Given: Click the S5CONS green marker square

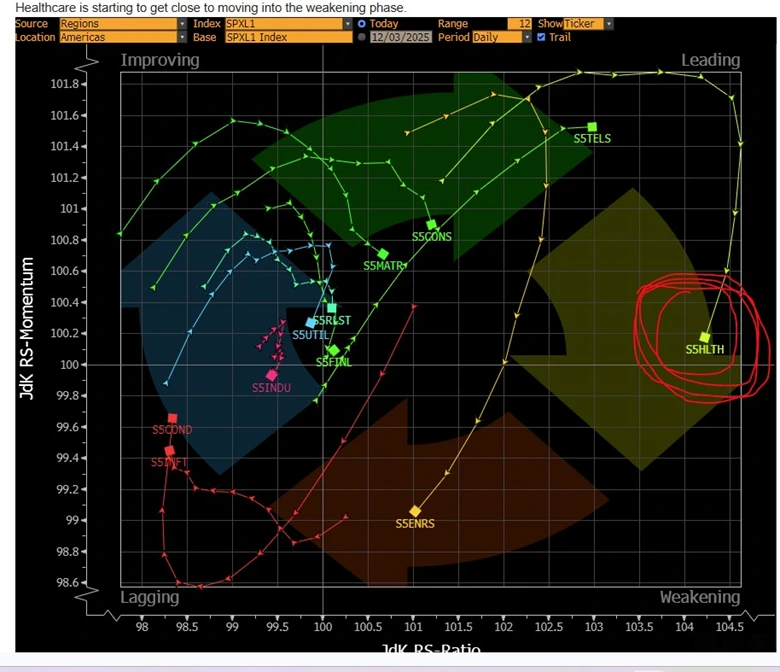Looking at the screenshot, I should pos(432,225).
